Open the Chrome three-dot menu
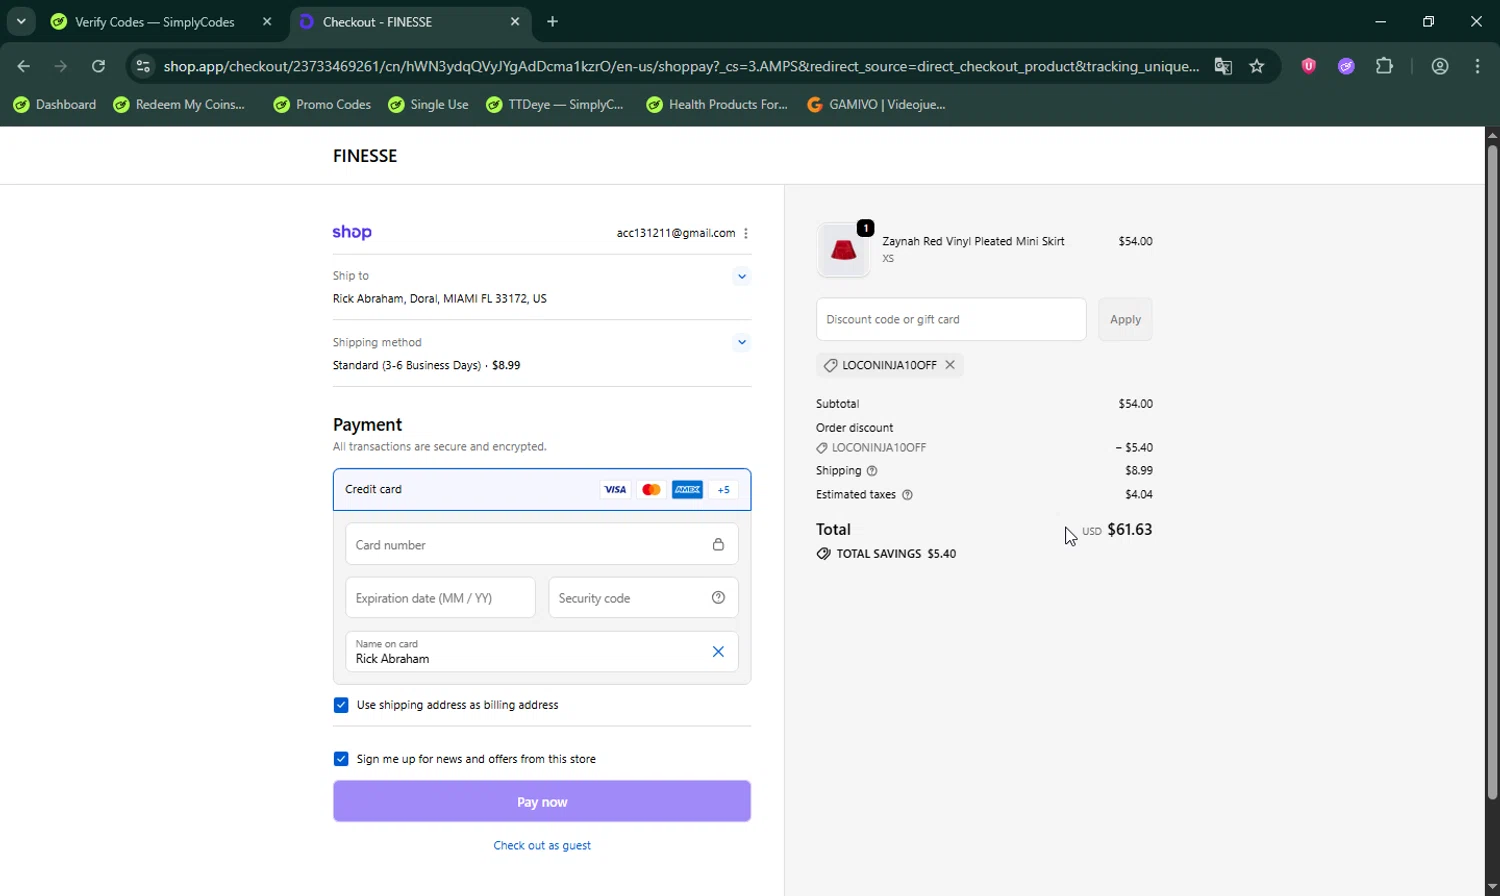This screenshot has height=896, width=1500. coord(1478,66)
